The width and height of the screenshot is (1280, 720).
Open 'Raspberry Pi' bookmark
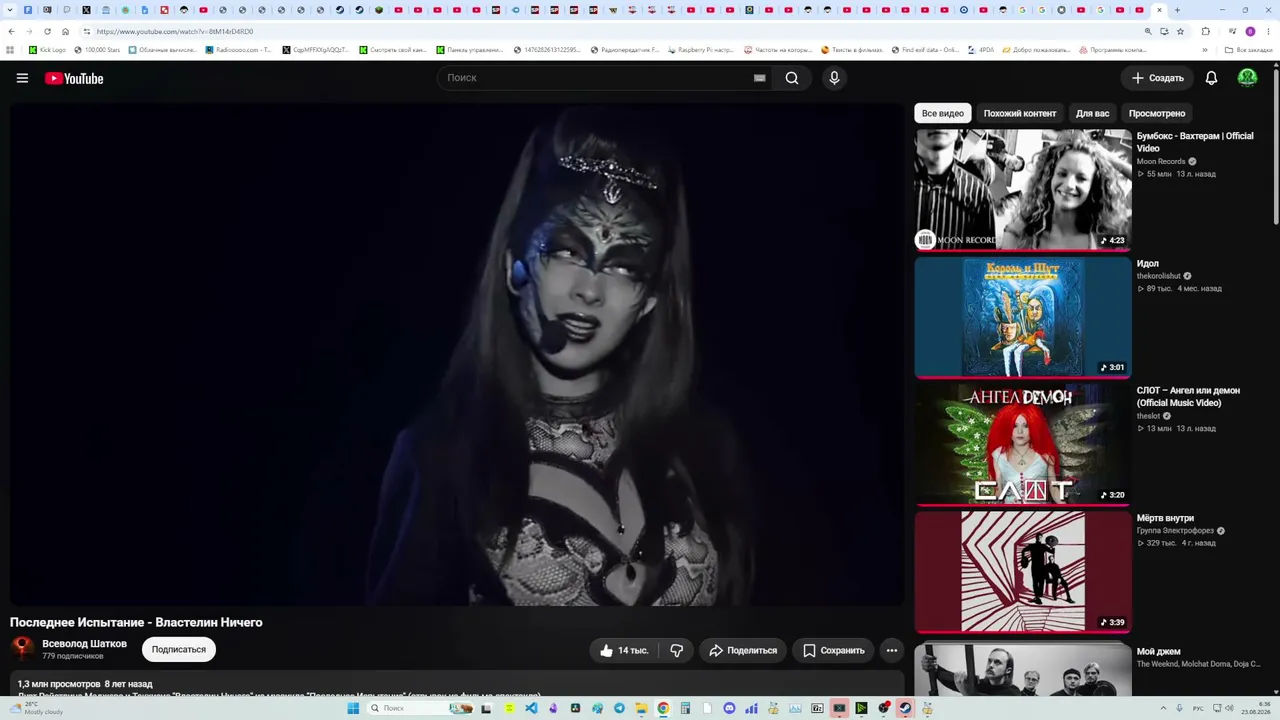[699, 49]
